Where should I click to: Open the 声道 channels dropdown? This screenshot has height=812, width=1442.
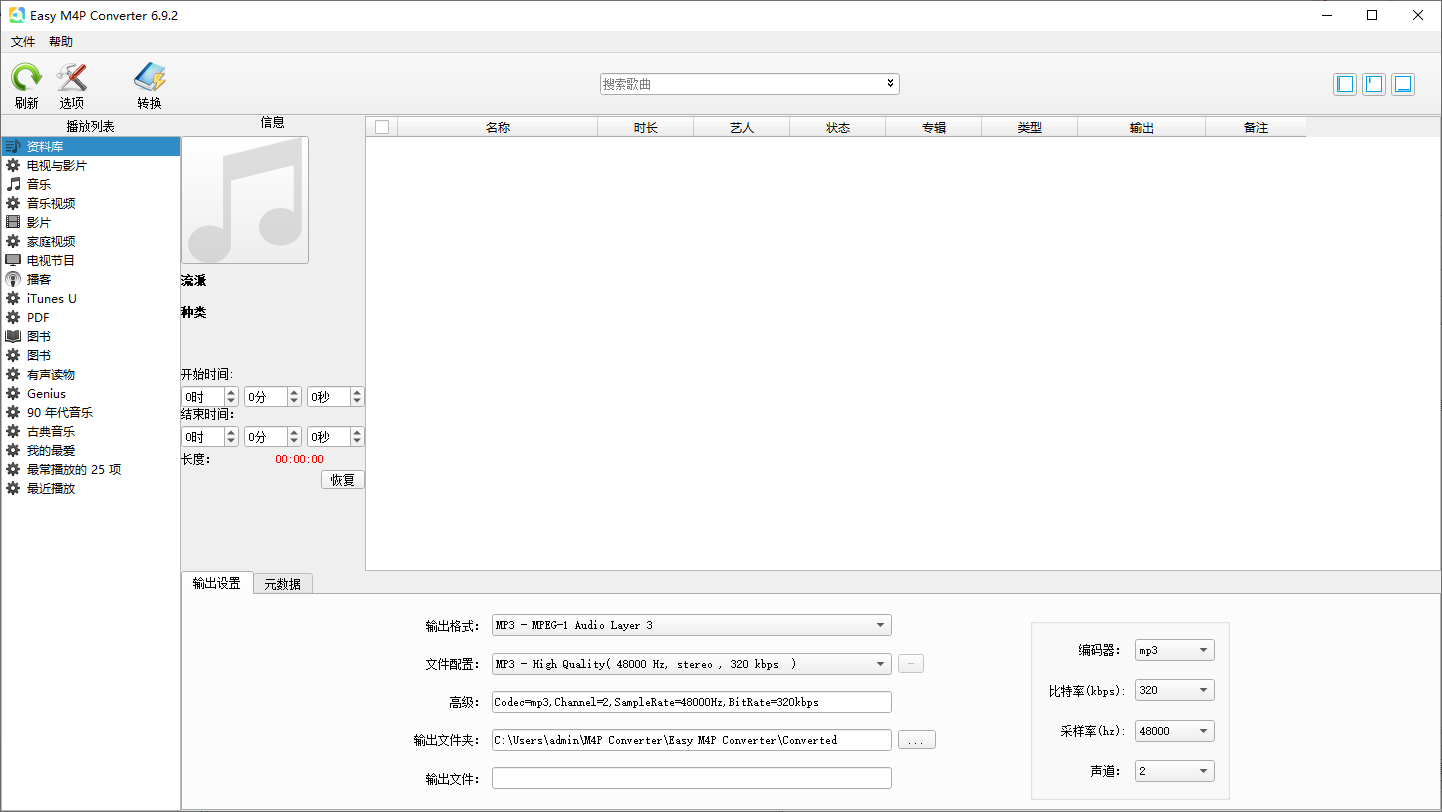click(x=1175, y=771)
